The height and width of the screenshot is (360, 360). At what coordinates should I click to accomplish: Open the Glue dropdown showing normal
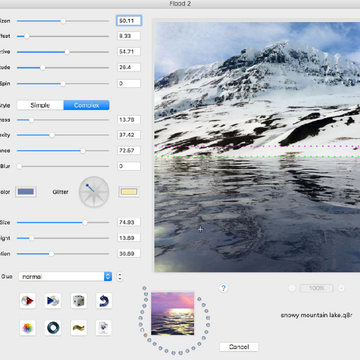point(65,276)
